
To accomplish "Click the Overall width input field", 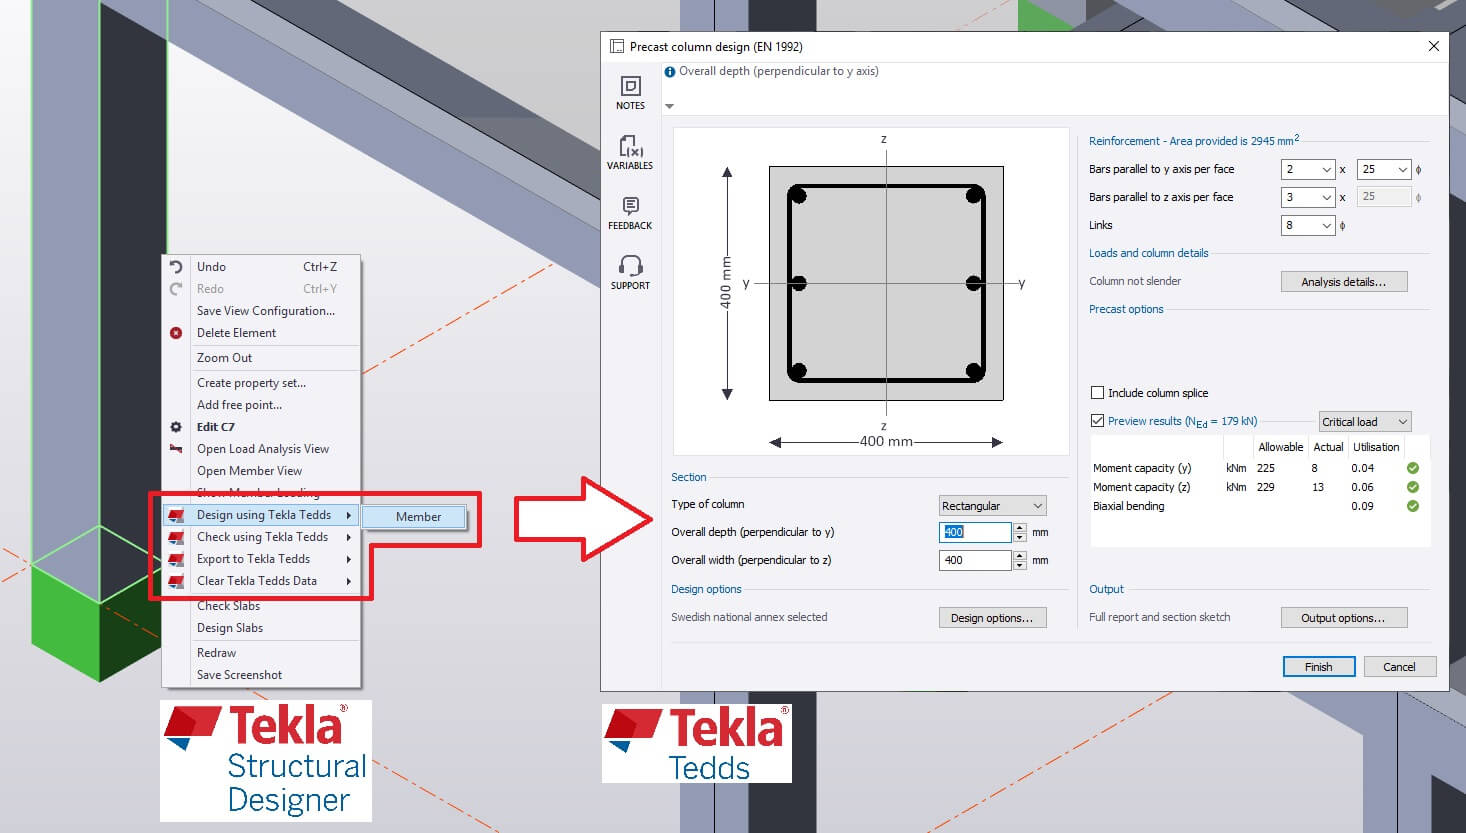I will point(975,560).
